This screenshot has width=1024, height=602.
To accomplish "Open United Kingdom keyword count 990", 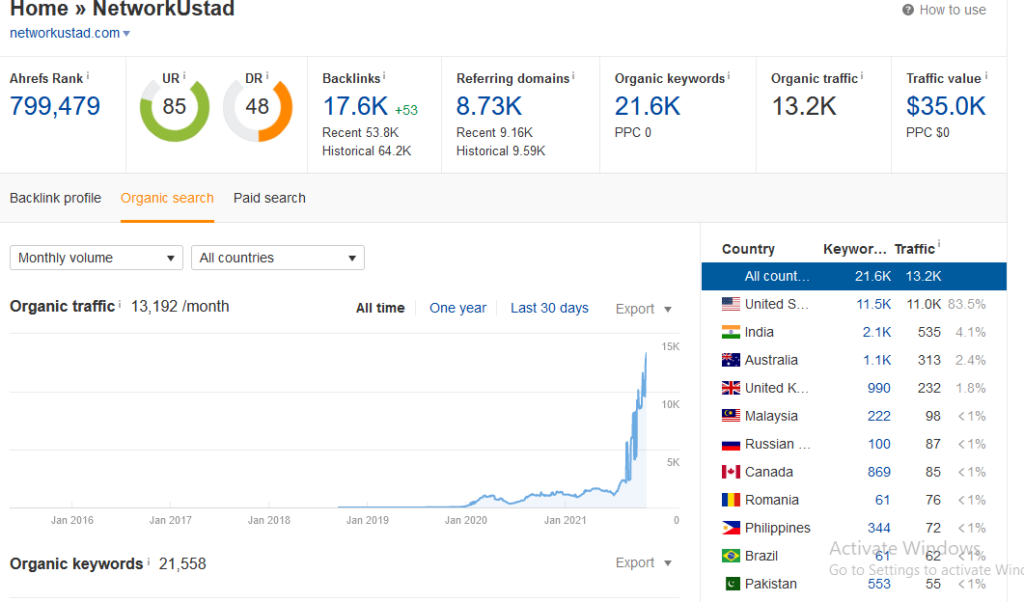I will (x=879, y=388).
